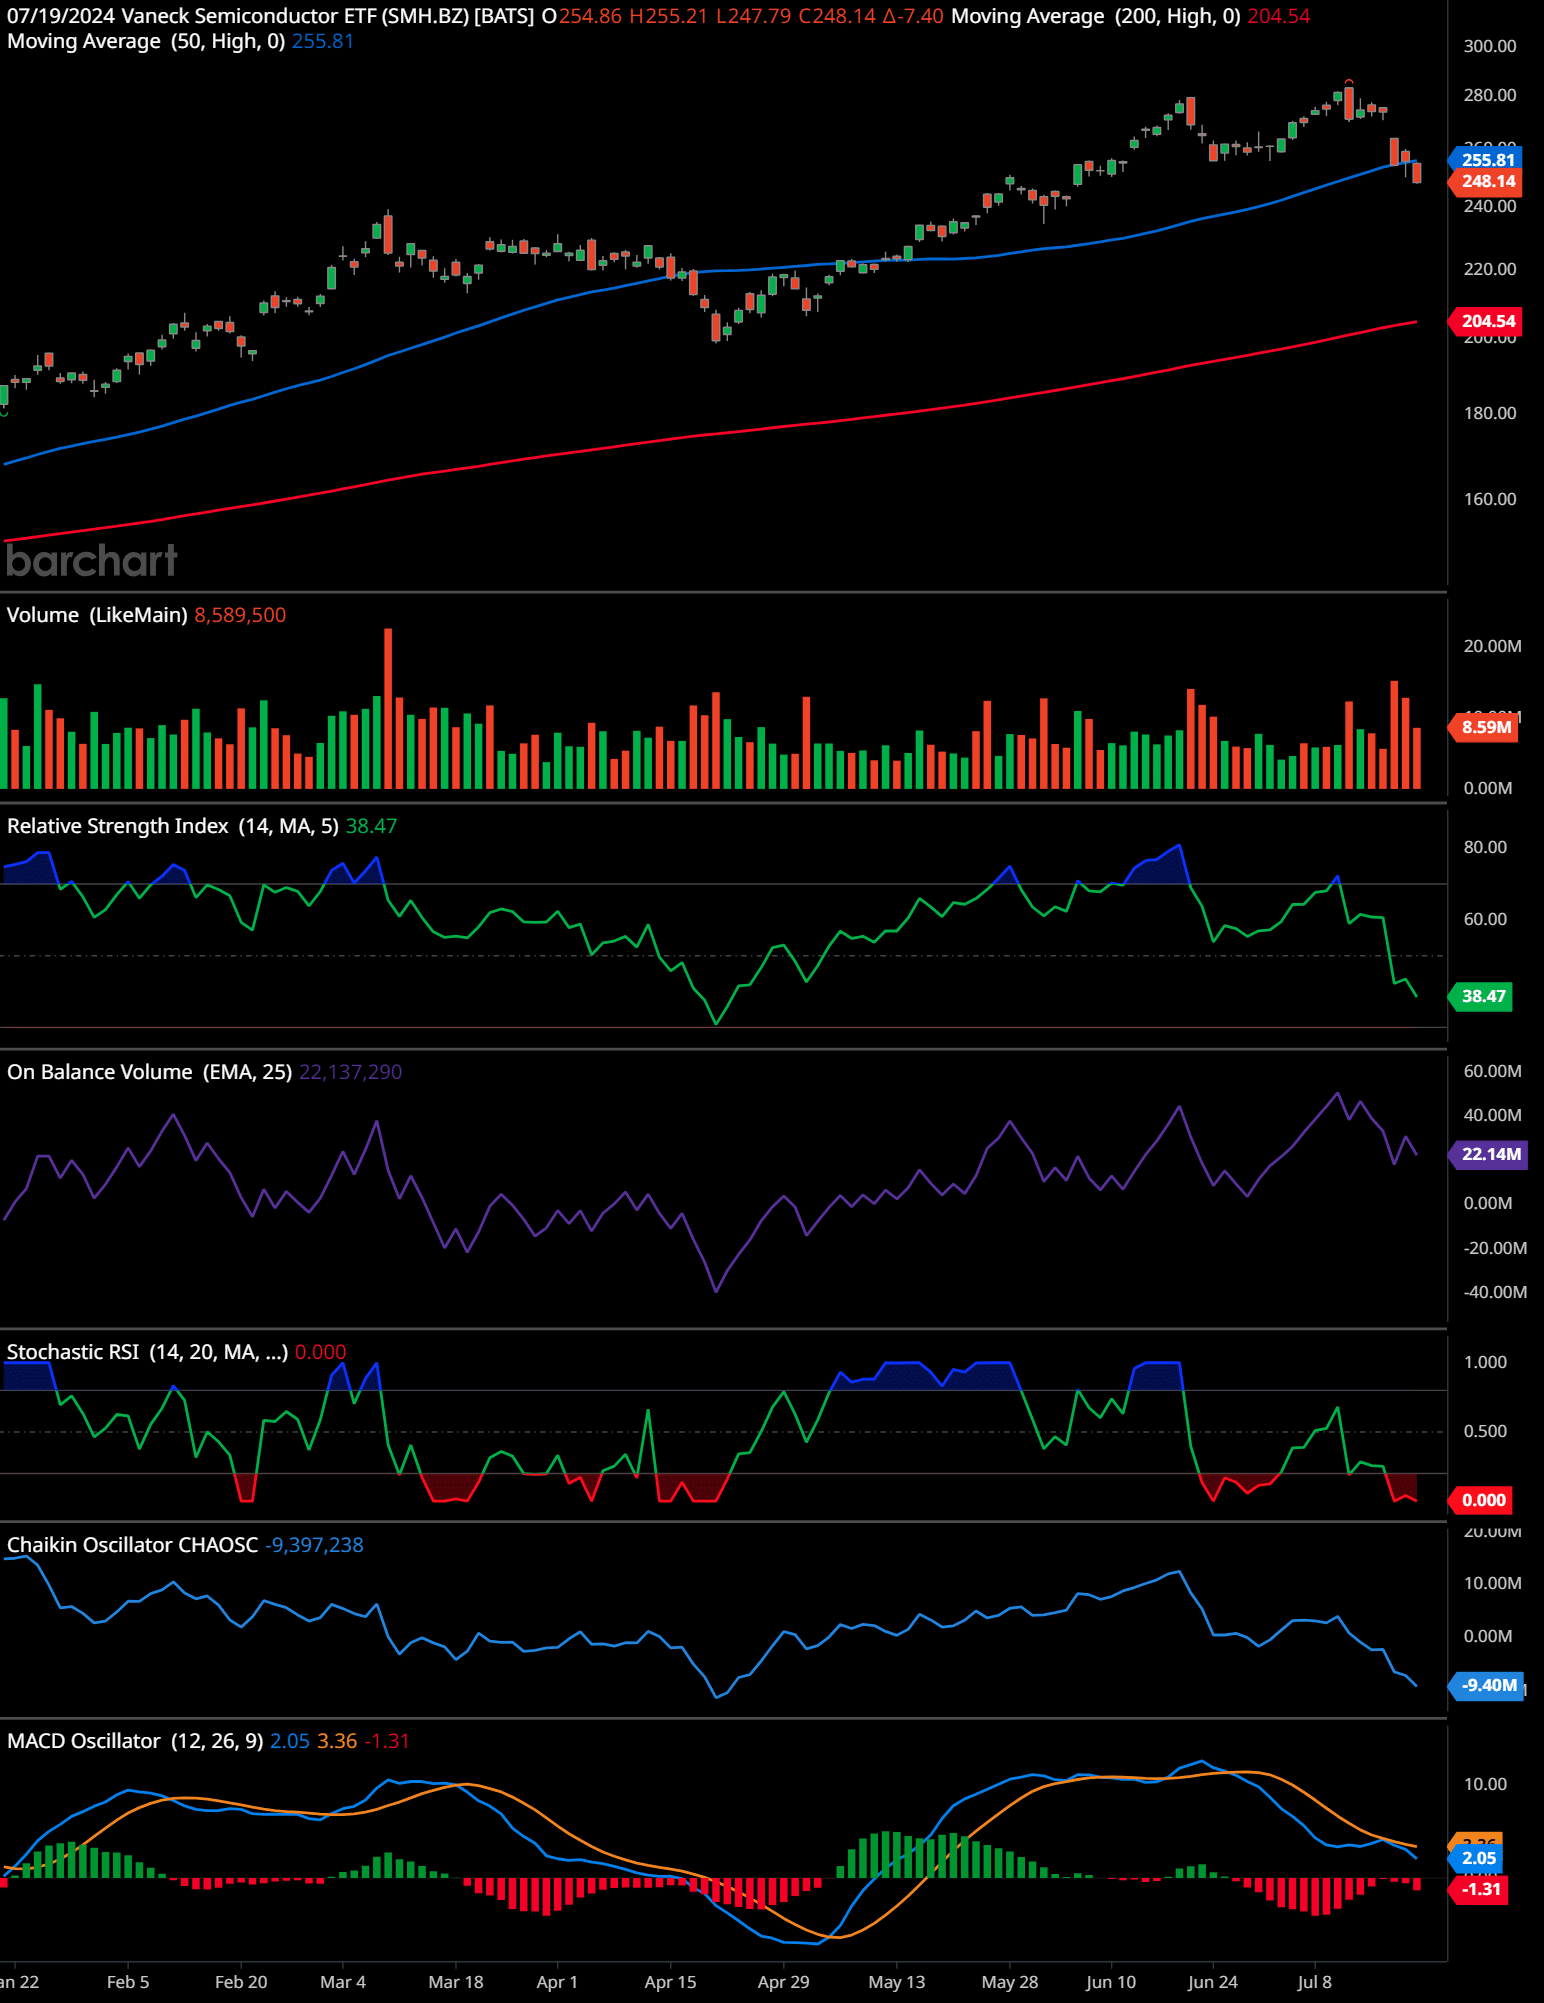Click the 'Relative Strength Index (14, MA, 5)' label
Screen dimensions: 1544x2003
pos(173,826)
